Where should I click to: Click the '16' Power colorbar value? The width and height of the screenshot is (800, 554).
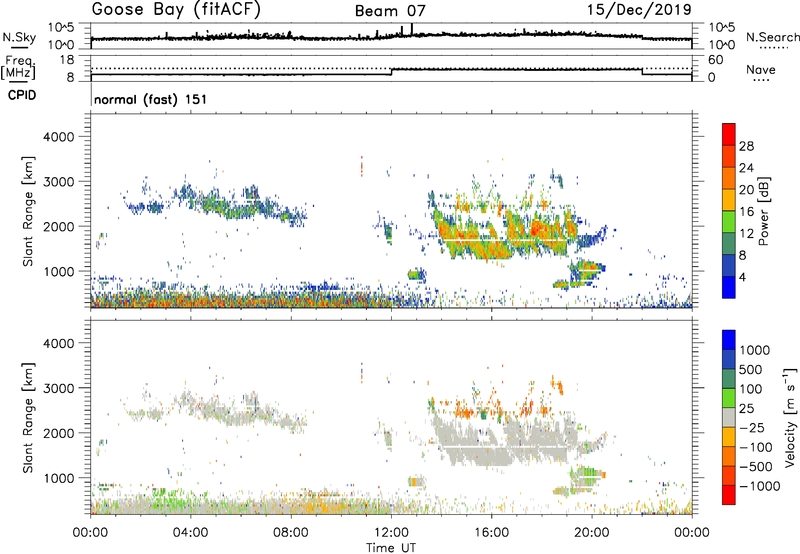[x=746, y=212]
